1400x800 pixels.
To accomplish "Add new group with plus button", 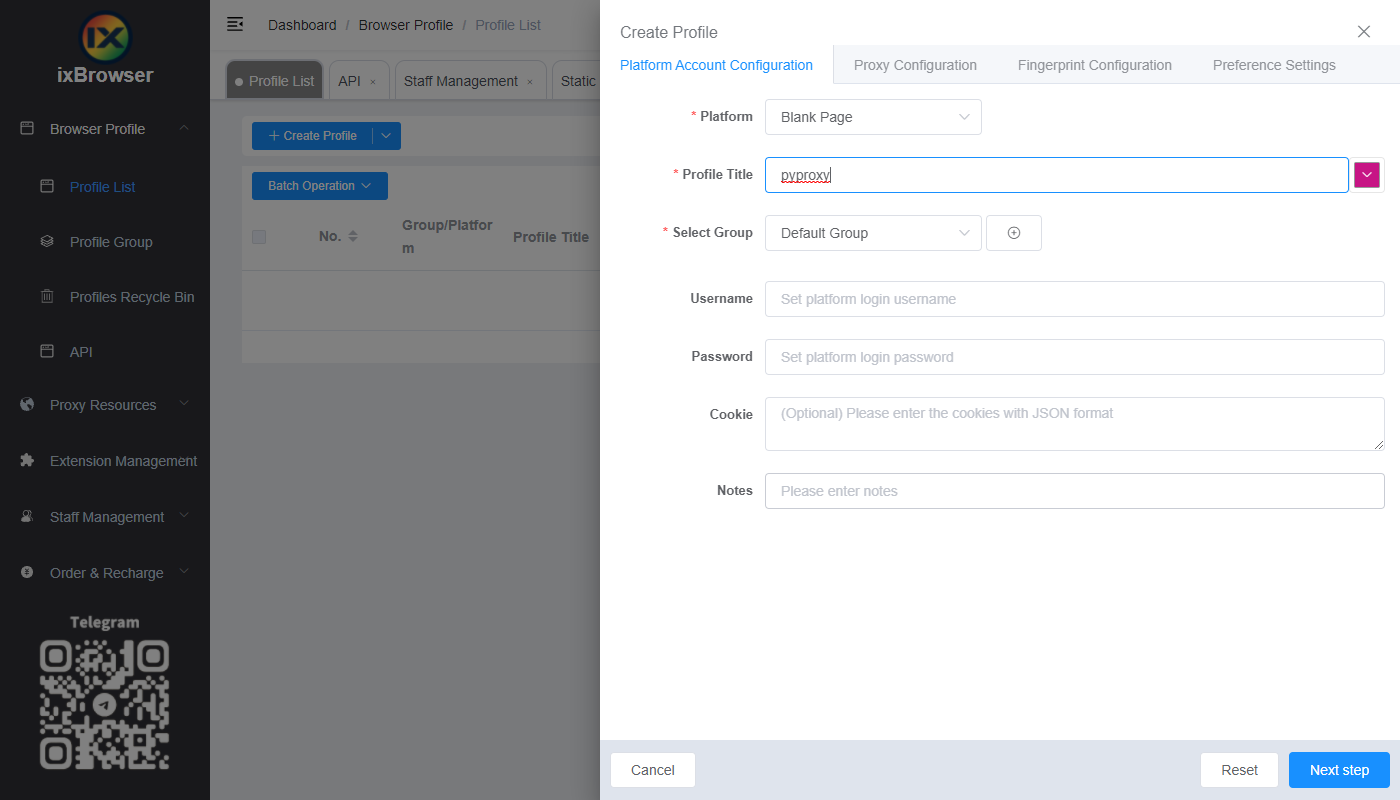I will [x=1014, y=233].
